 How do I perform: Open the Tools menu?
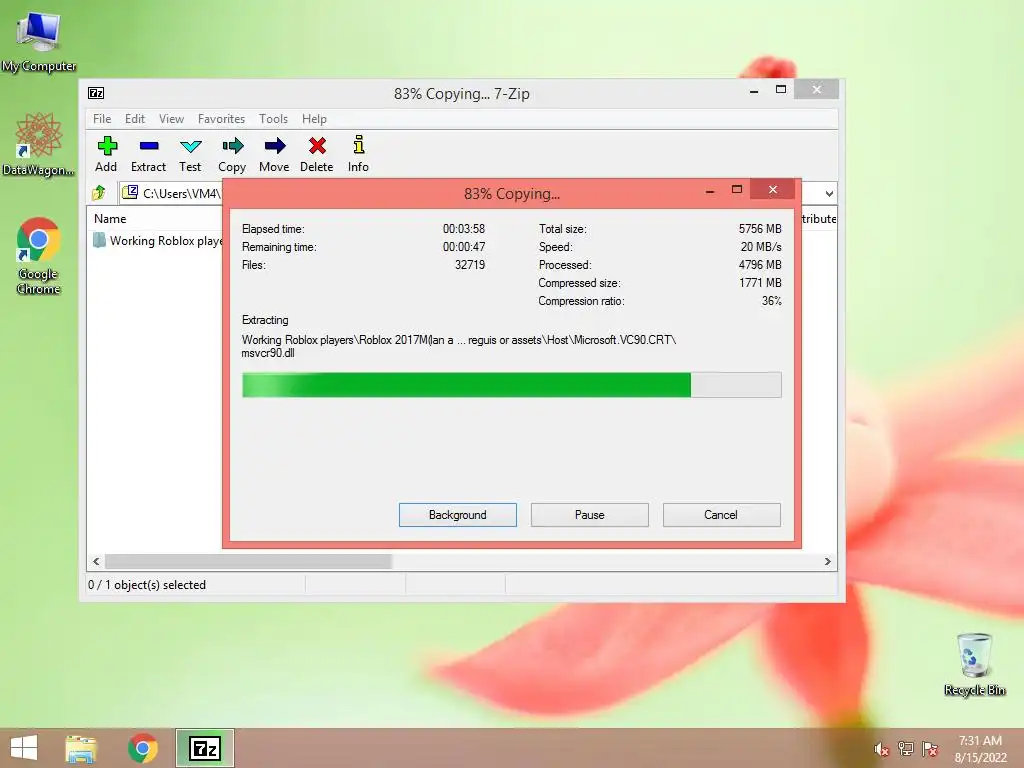(x=273, y=119)
